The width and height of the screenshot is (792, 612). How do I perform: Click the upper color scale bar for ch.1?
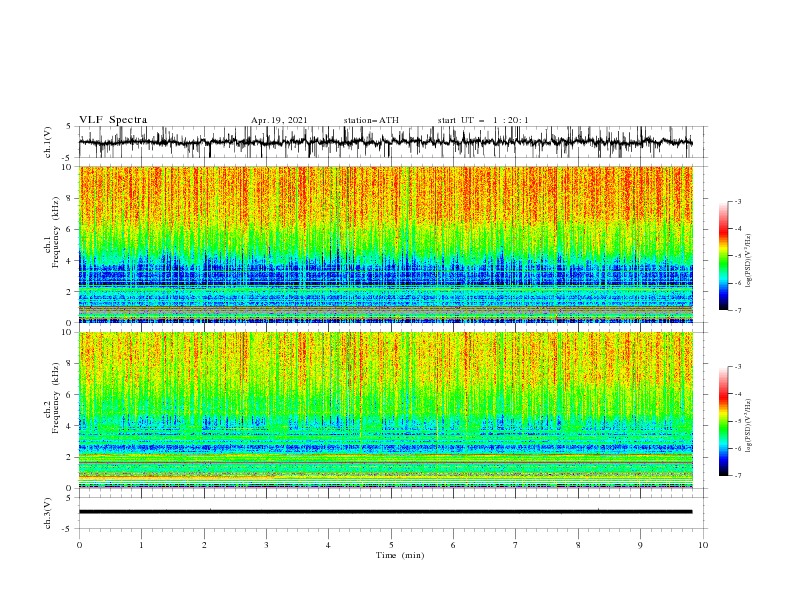pyautogui.click(x=723, y=256)
